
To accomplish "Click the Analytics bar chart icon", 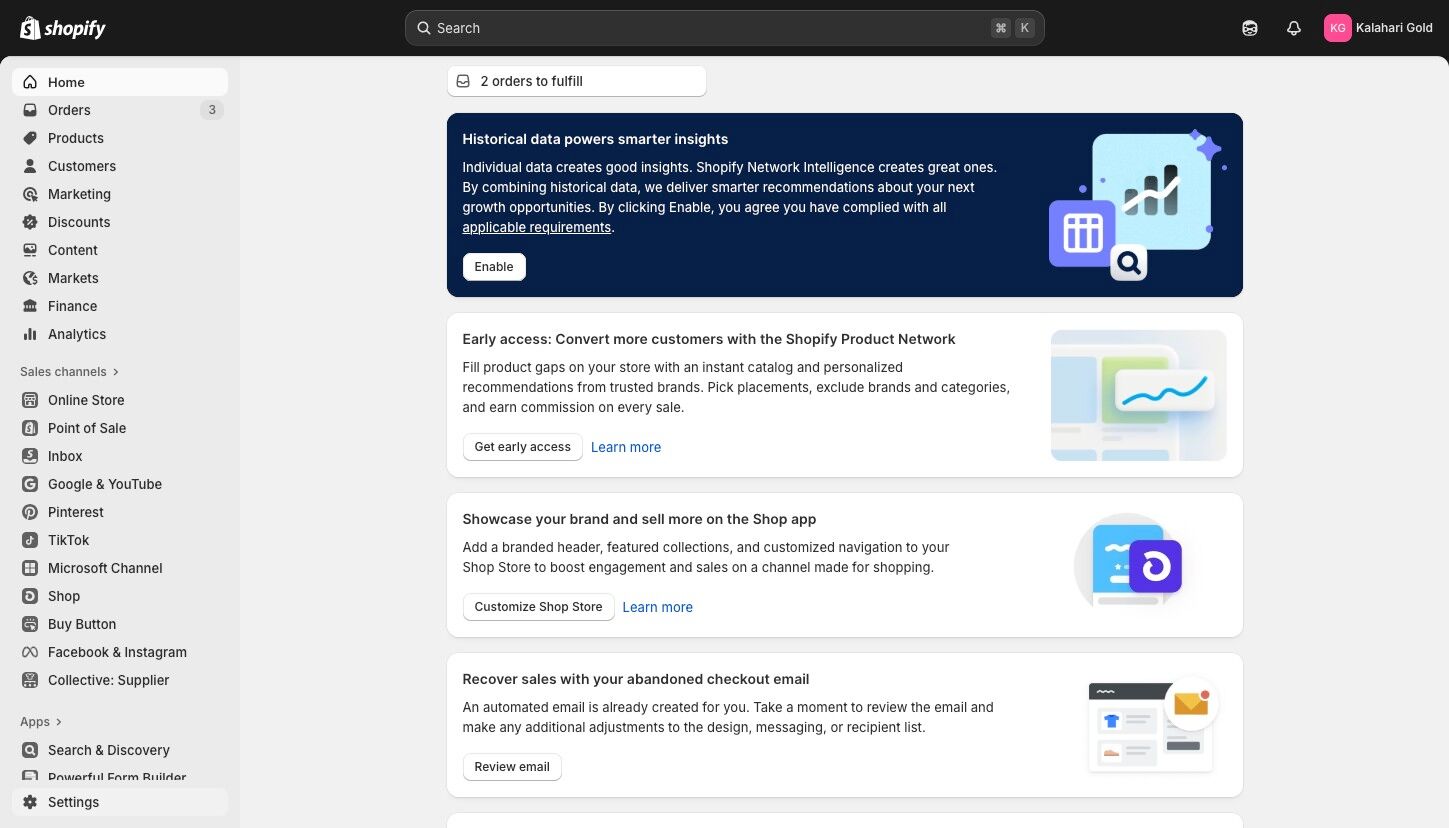I will click(x=30, y=334).
